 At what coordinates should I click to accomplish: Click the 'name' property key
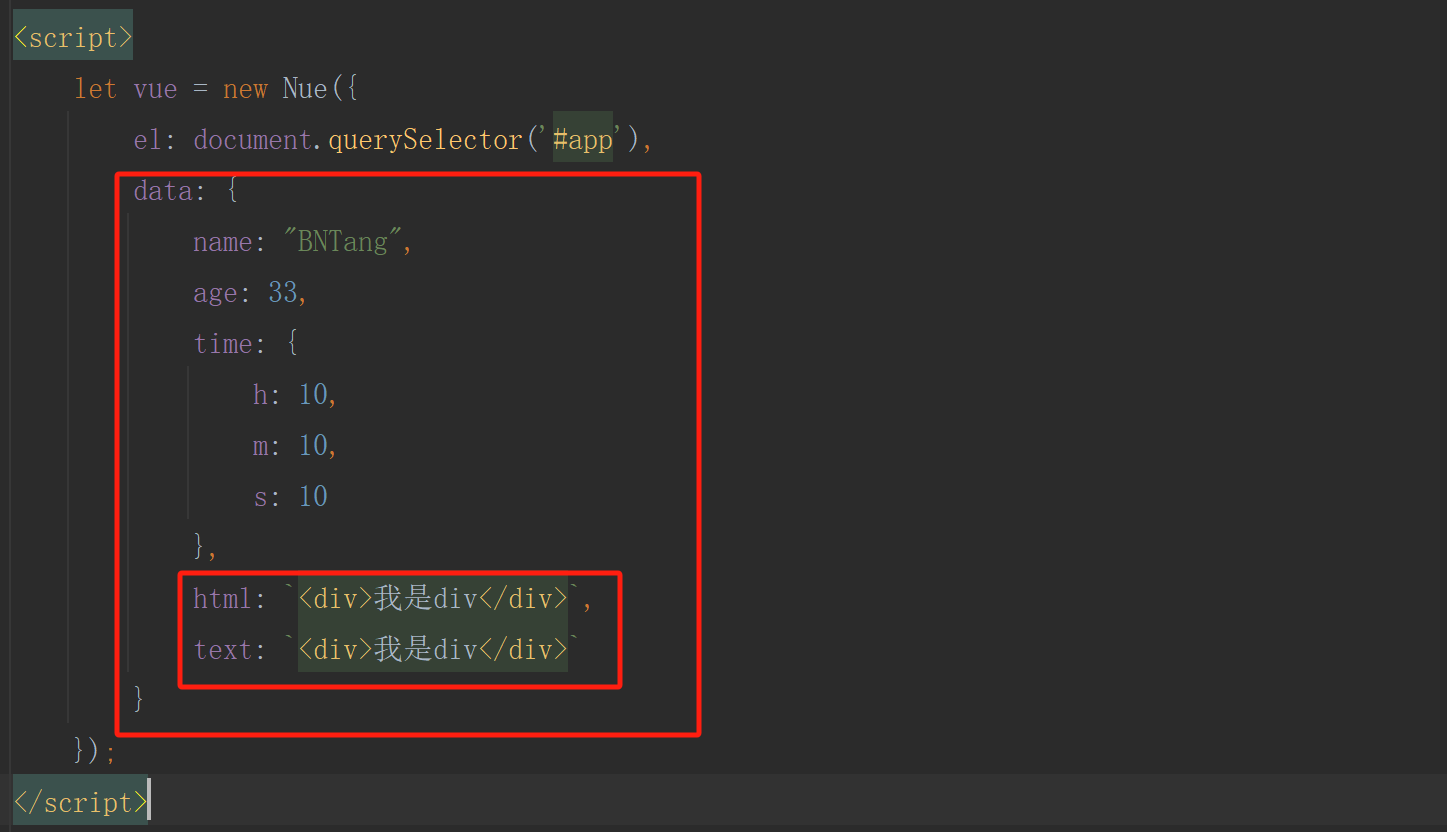[x=223, y=242]
